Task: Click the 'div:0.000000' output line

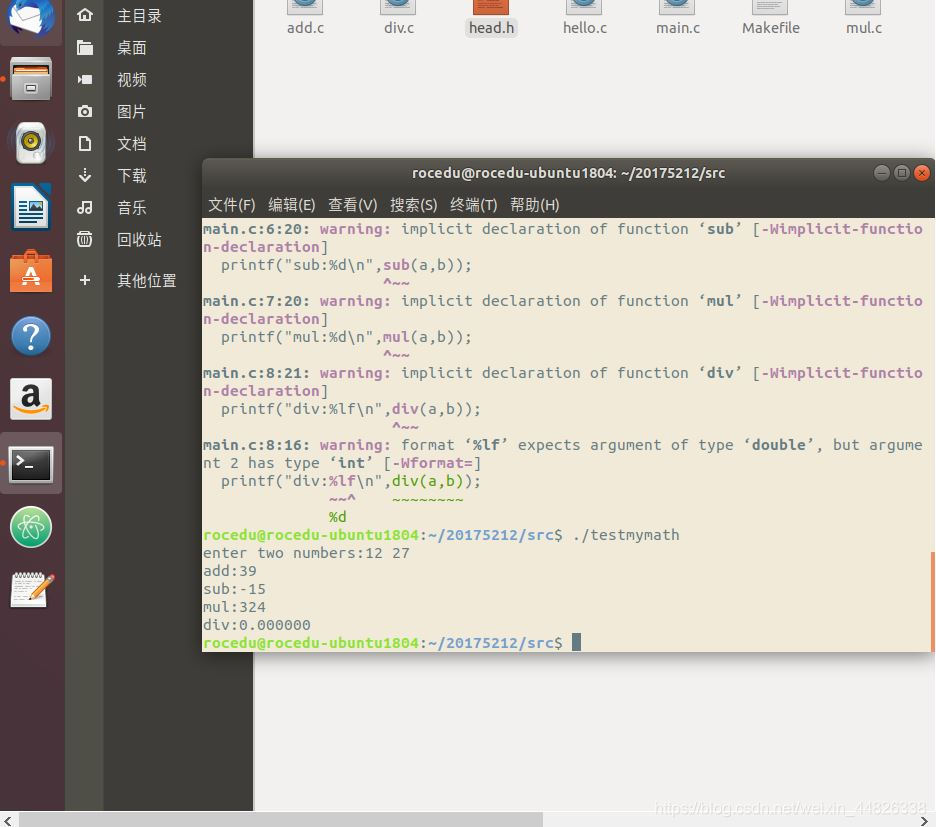Action: coord(257,625)
